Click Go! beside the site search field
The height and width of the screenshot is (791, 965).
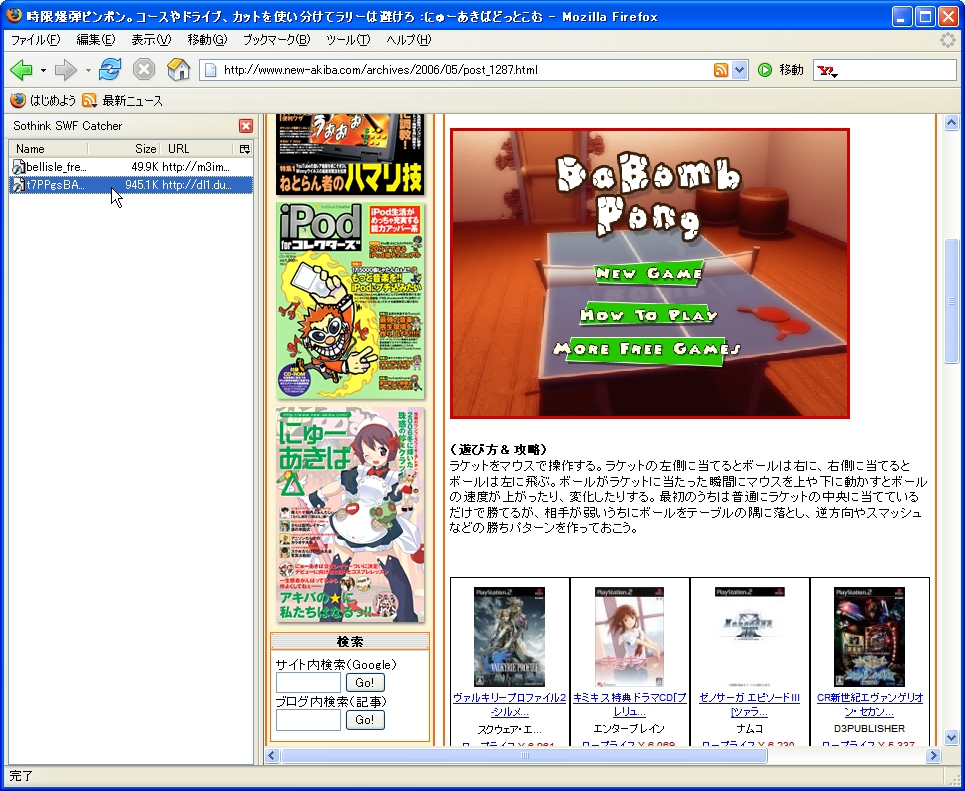tap(365, 683)
